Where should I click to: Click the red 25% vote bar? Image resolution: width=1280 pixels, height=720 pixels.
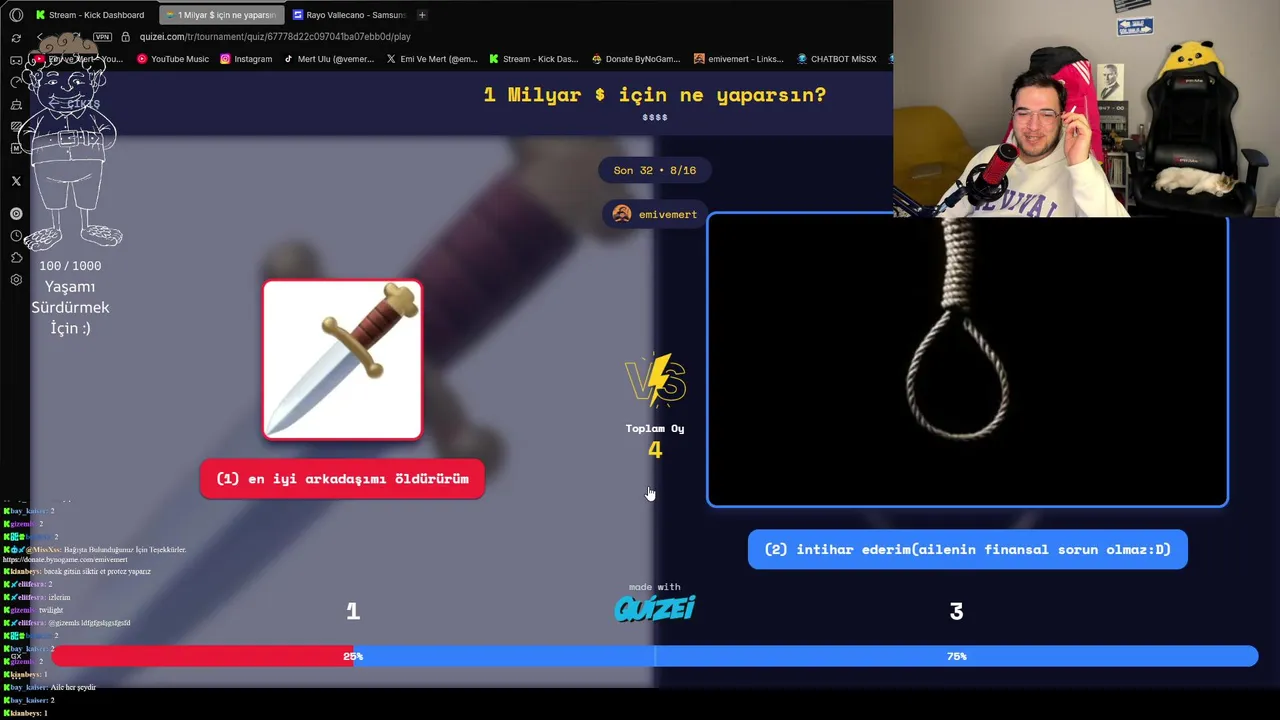coord(203,656)
